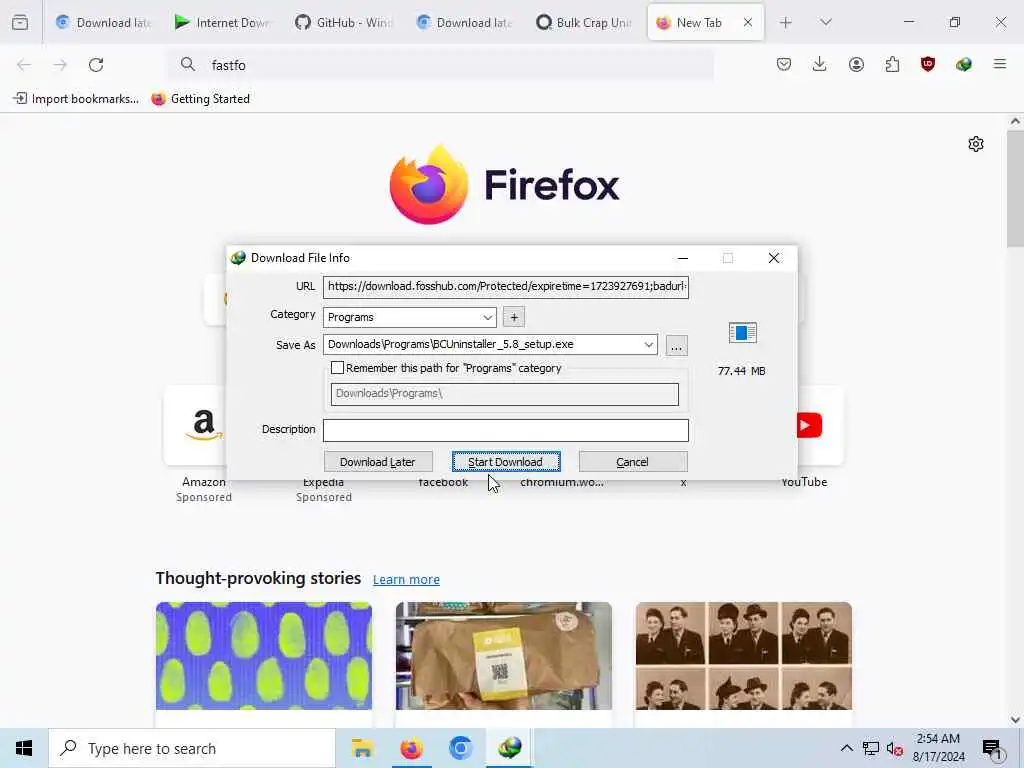Open the list all tabs chevron
The height and width of the screenshot is (768, 1024).
[x=826, y=23]
